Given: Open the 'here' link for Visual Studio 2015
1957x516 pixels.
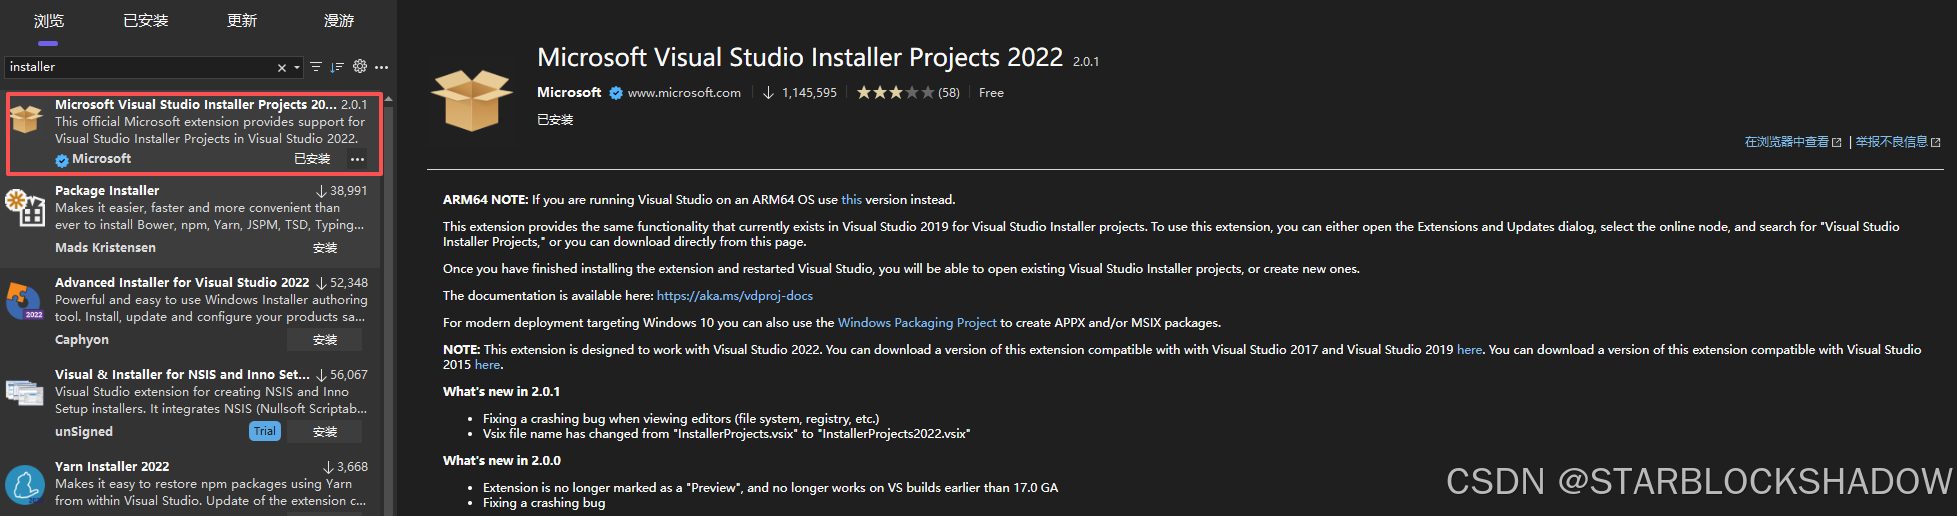Looking at the screenshot, I should (x=487, y=365).
